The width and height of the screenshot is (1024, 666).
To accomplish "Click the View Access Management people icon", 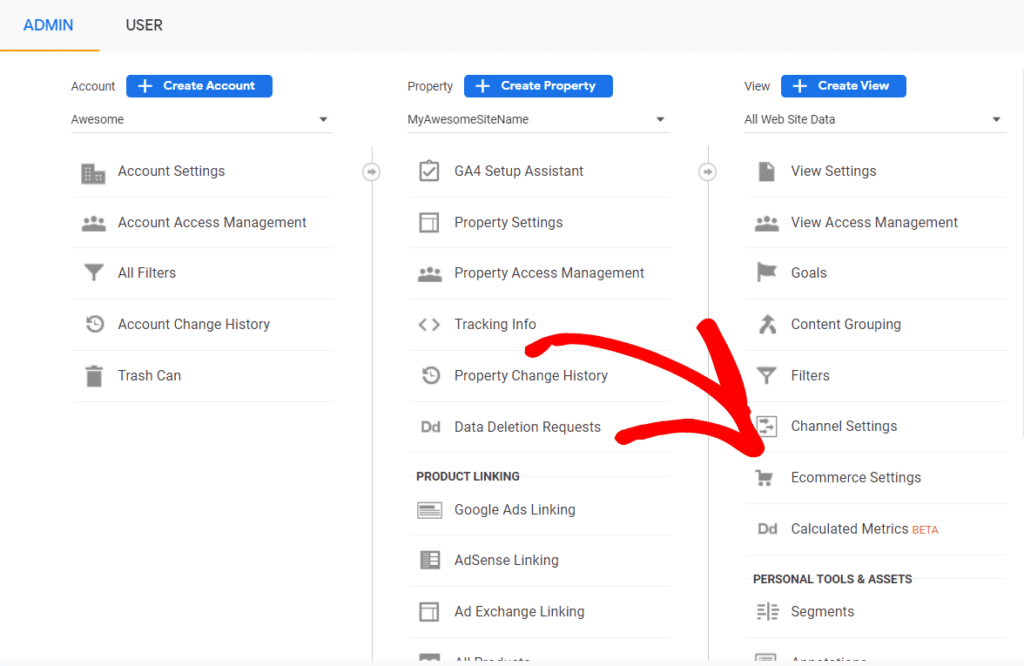I will pos(767,223).
